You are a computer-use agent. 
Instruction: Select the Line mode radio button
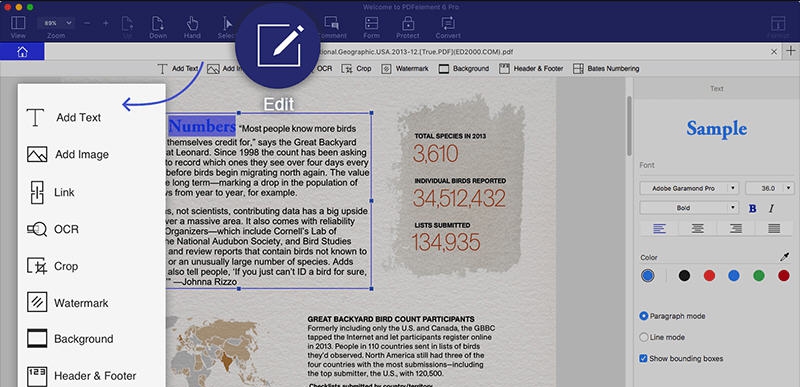pos(644,338)
